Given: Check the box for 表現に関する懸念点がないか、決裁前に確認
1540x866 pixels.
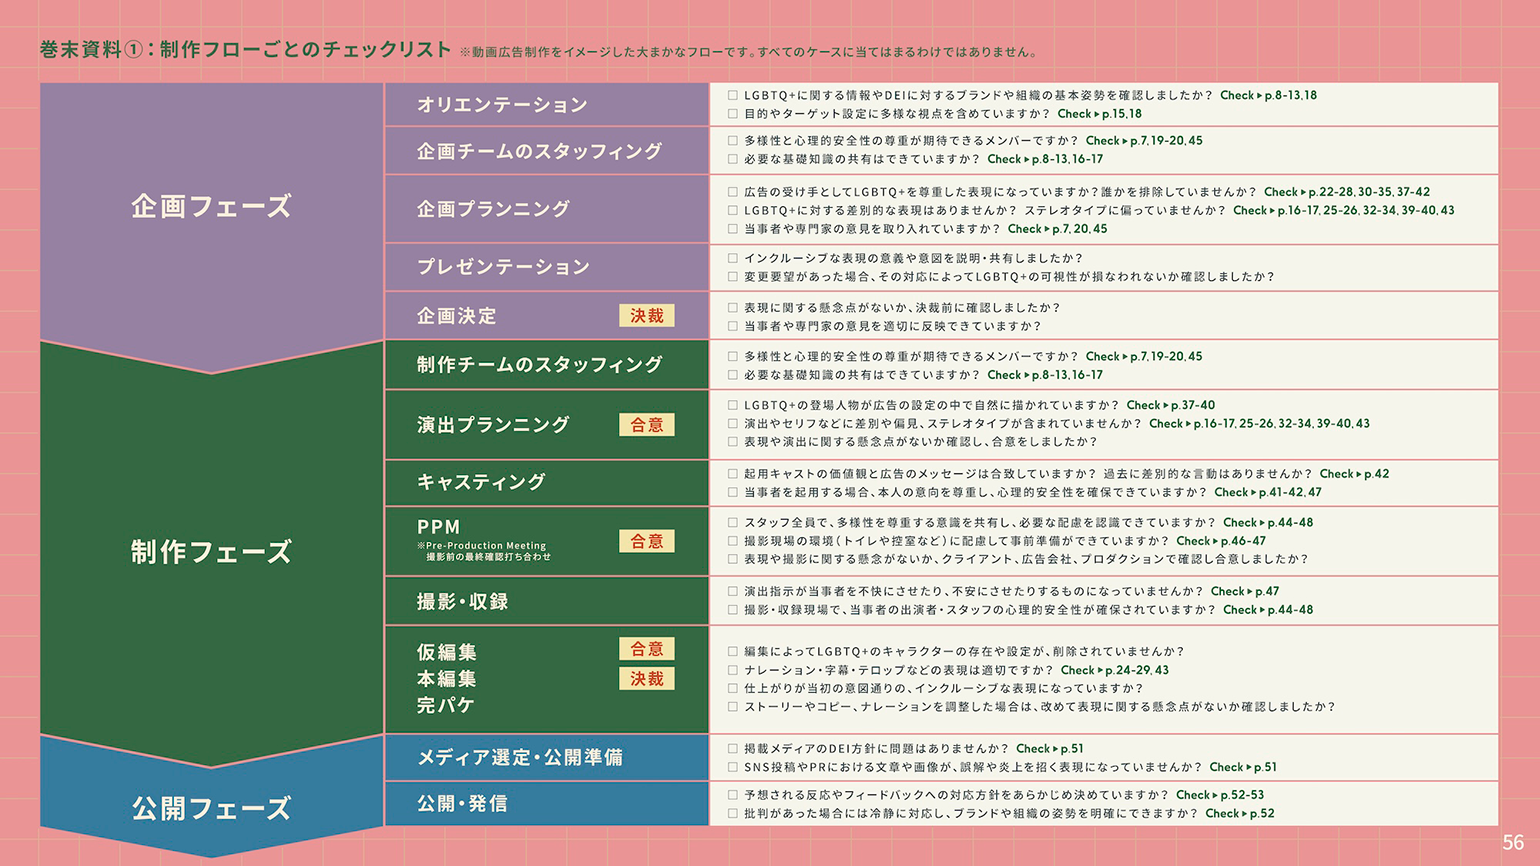Looking at the screenshot, I should pyautogui.click(x=733, y=308).
